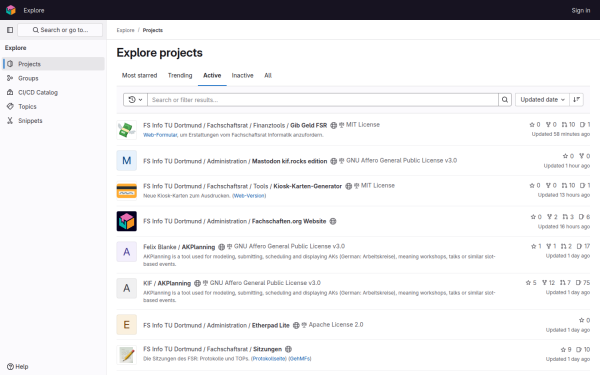Image resolution: width=600 pixels, height=375 pixels.
Task: Click Explore in the top header
Action: pyautogui.click(x=34, y=10)
